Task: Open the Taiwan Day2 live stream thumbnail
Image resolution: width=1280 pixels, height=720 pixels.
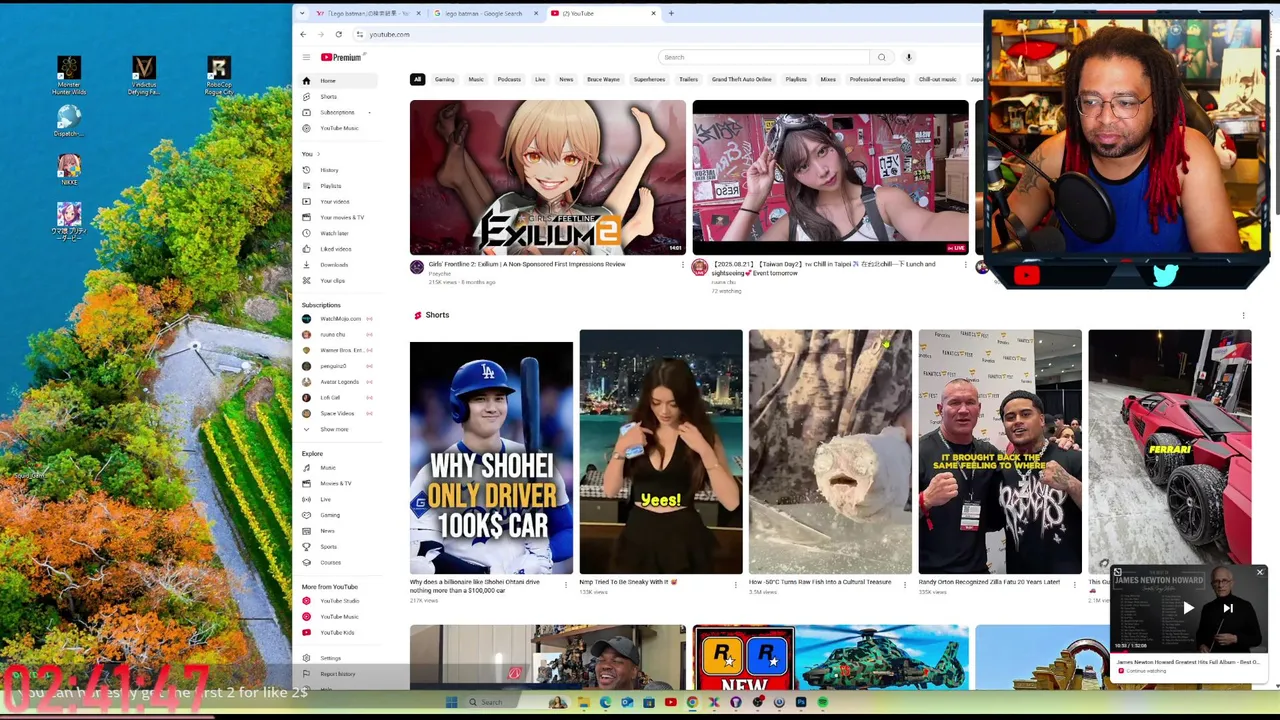Action: (x=830, y=177)
